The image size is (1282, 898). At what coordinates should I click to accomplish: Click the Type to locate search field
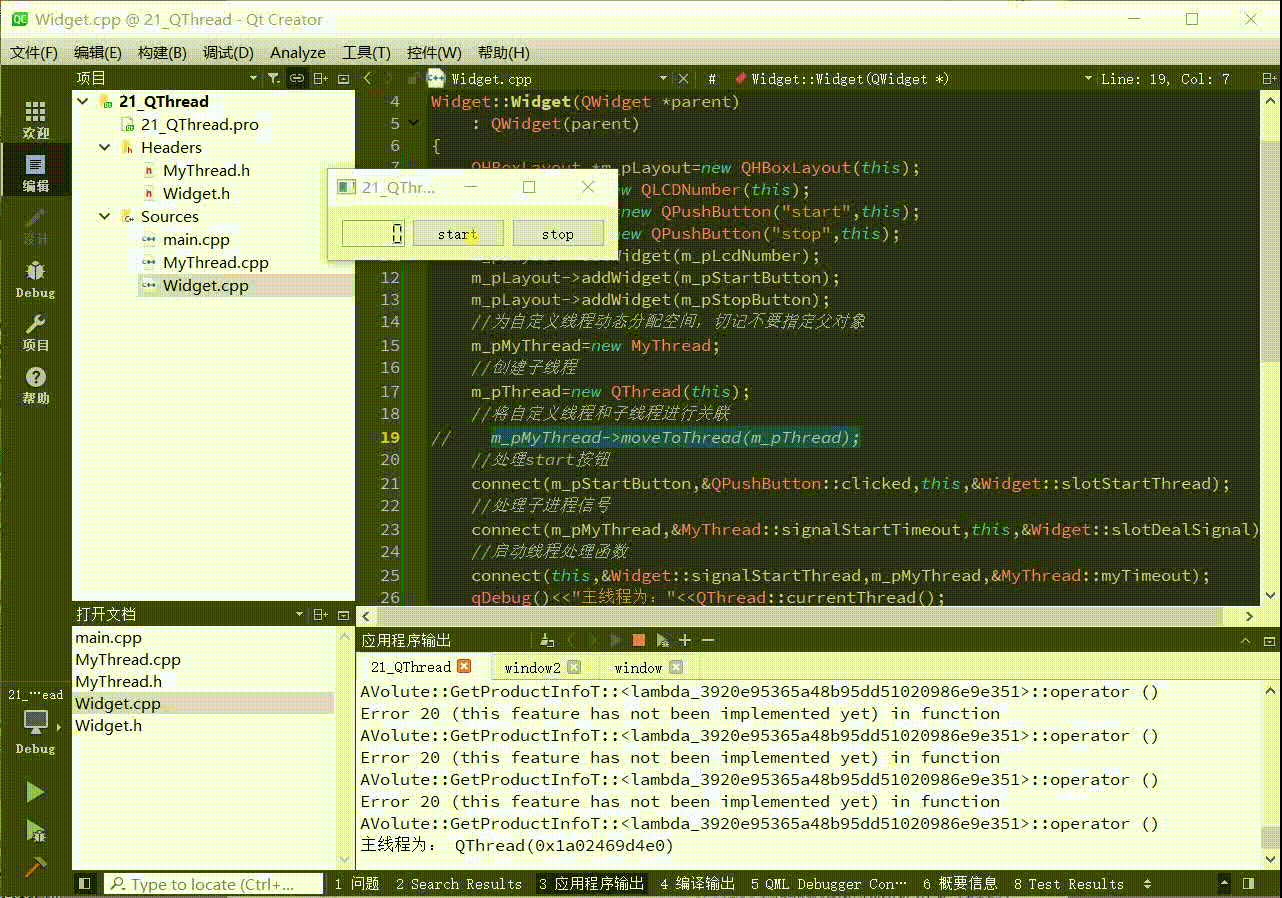point(213,884)
